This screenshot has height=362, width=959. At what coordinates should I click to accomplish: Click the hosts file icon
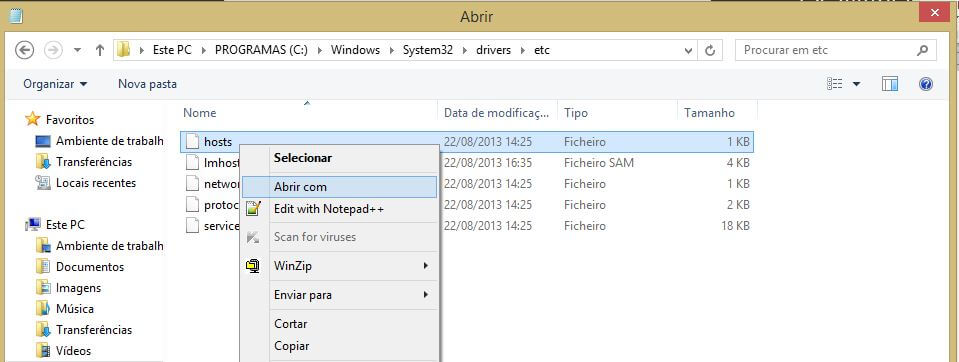tap(193, 142)
